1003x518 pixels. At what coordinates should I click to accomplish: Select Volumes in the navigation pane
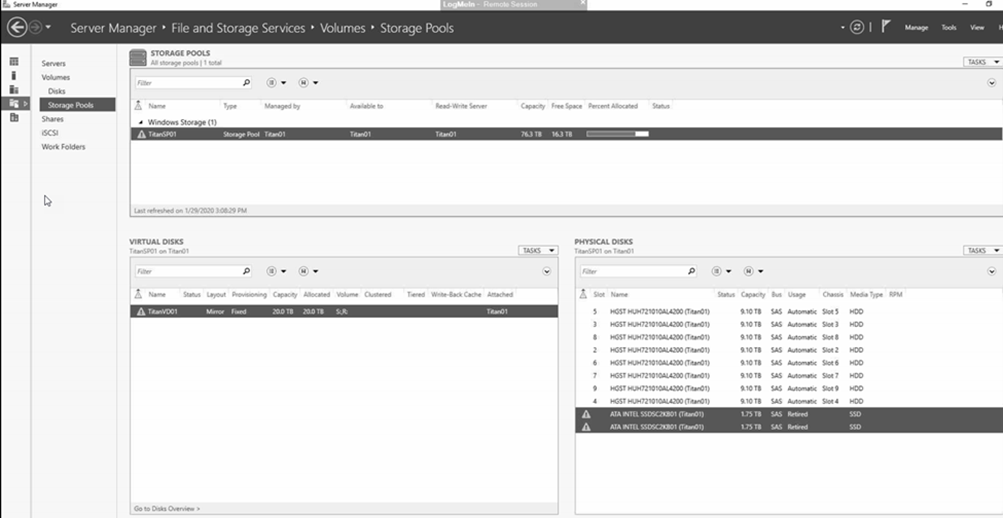(x=55, y=77)
